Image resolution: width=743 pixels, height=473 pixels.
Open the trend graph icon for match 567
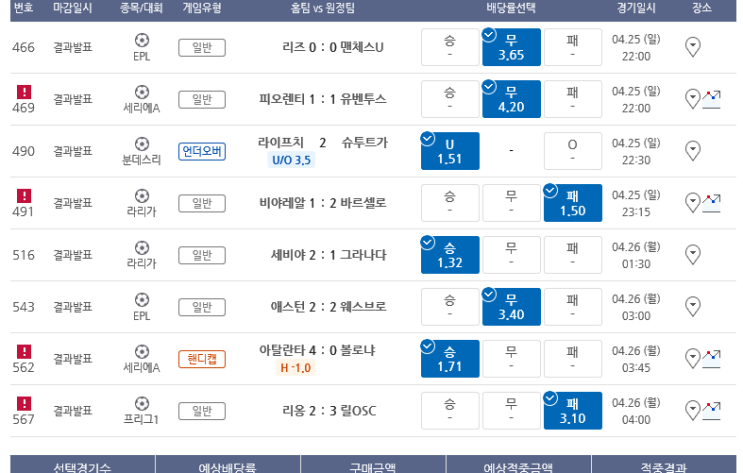[711, 410]
